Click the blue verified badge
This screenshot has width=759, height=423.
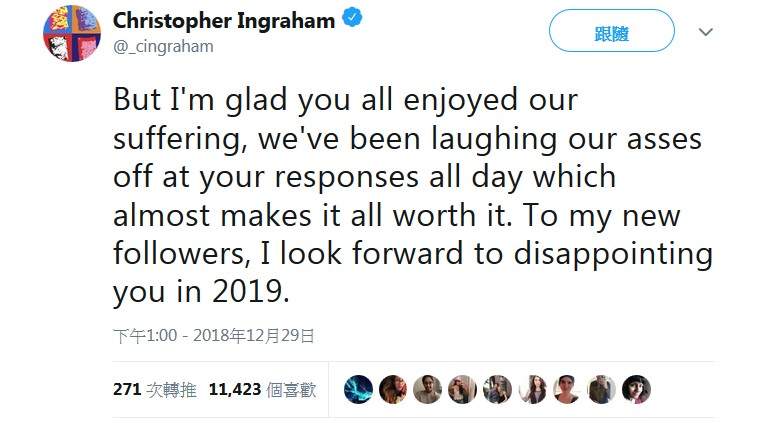click(352, 19)
